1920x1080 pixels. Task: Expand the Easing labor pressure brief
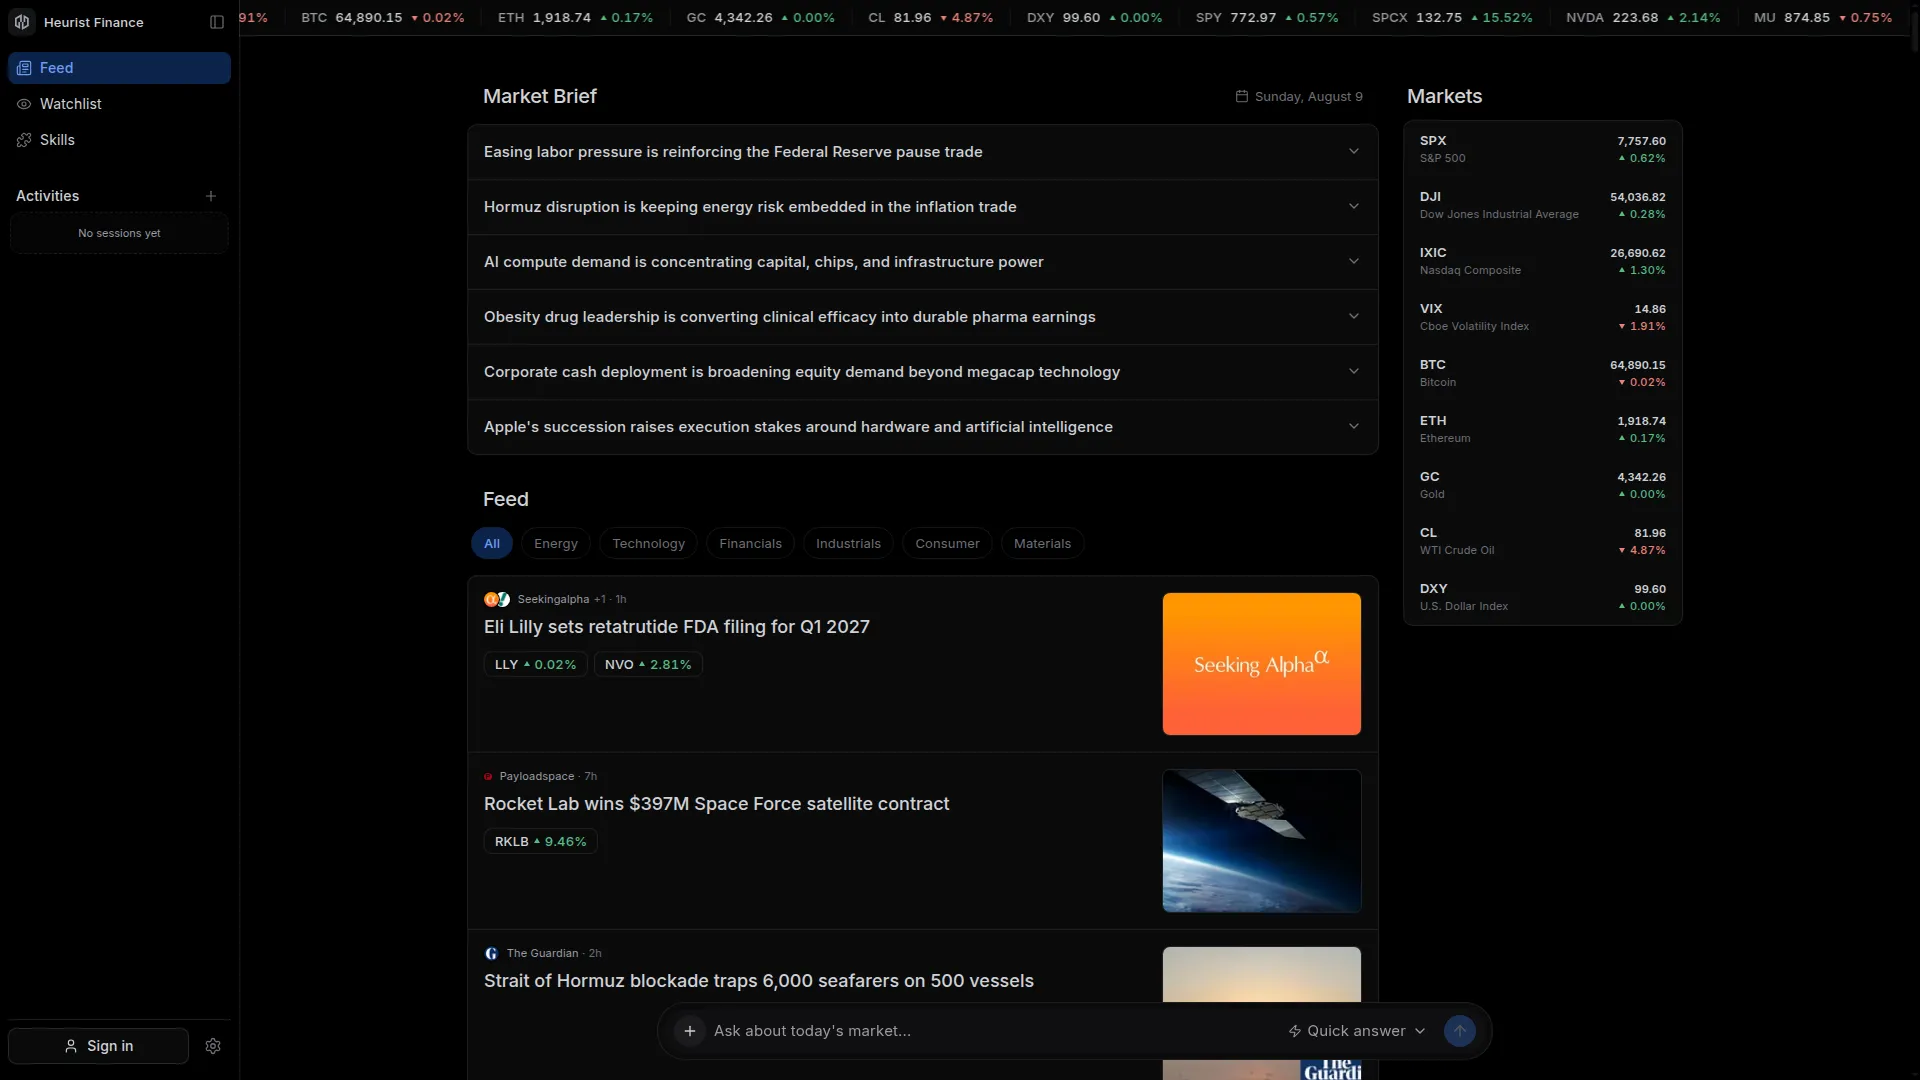click(923, 152)
